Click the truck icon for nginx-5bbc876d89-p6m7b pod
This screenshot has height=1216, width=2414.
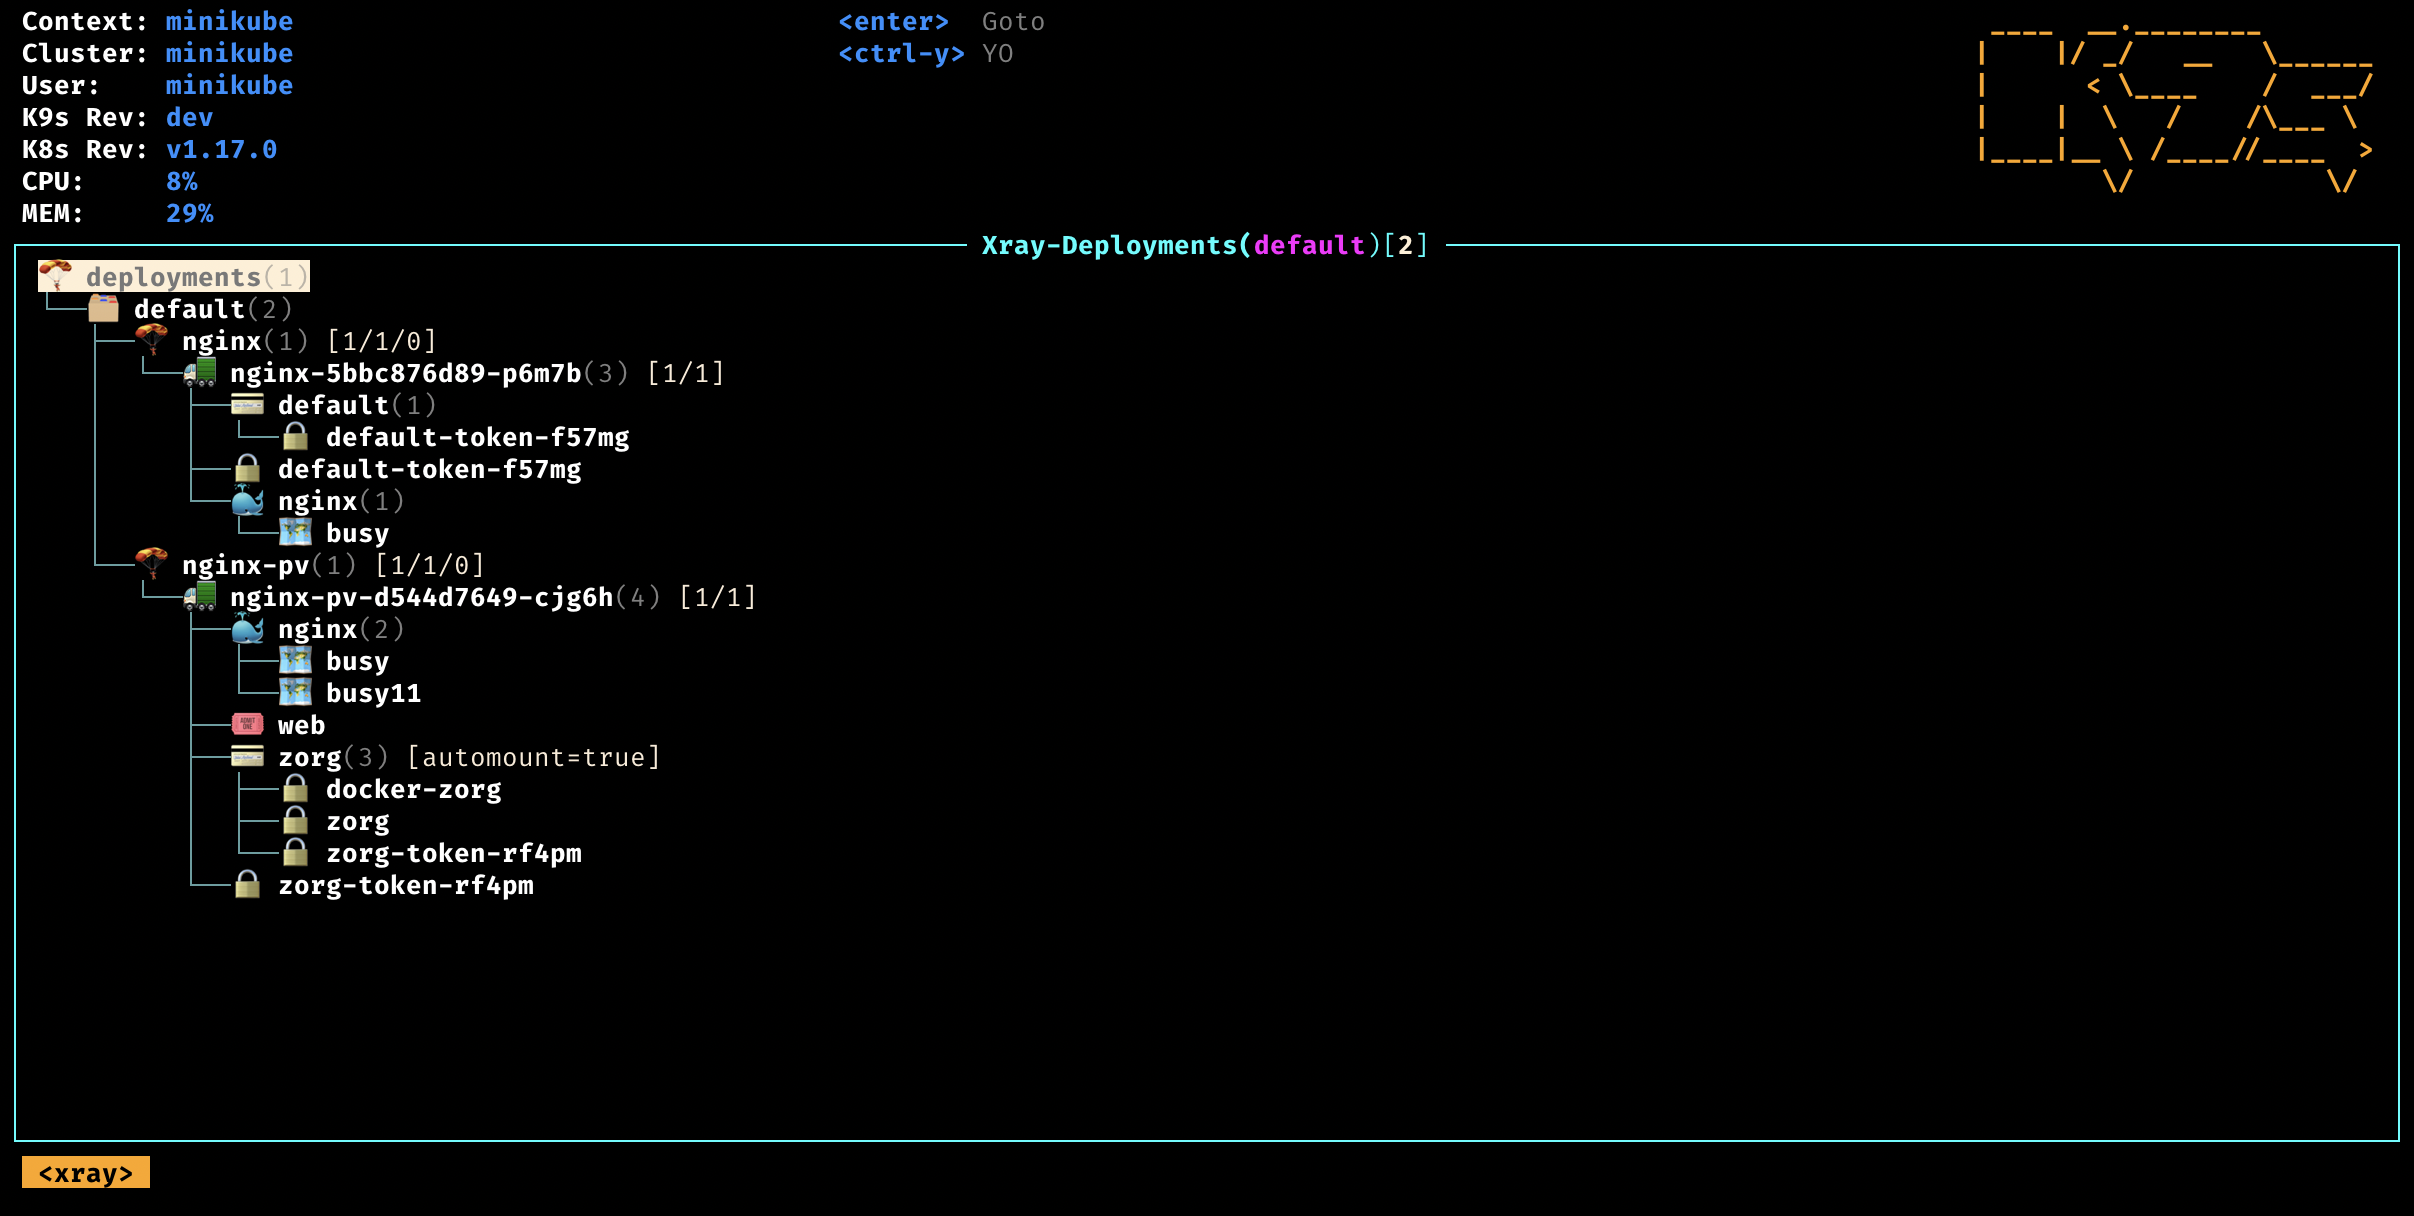[x=200, y=373]
